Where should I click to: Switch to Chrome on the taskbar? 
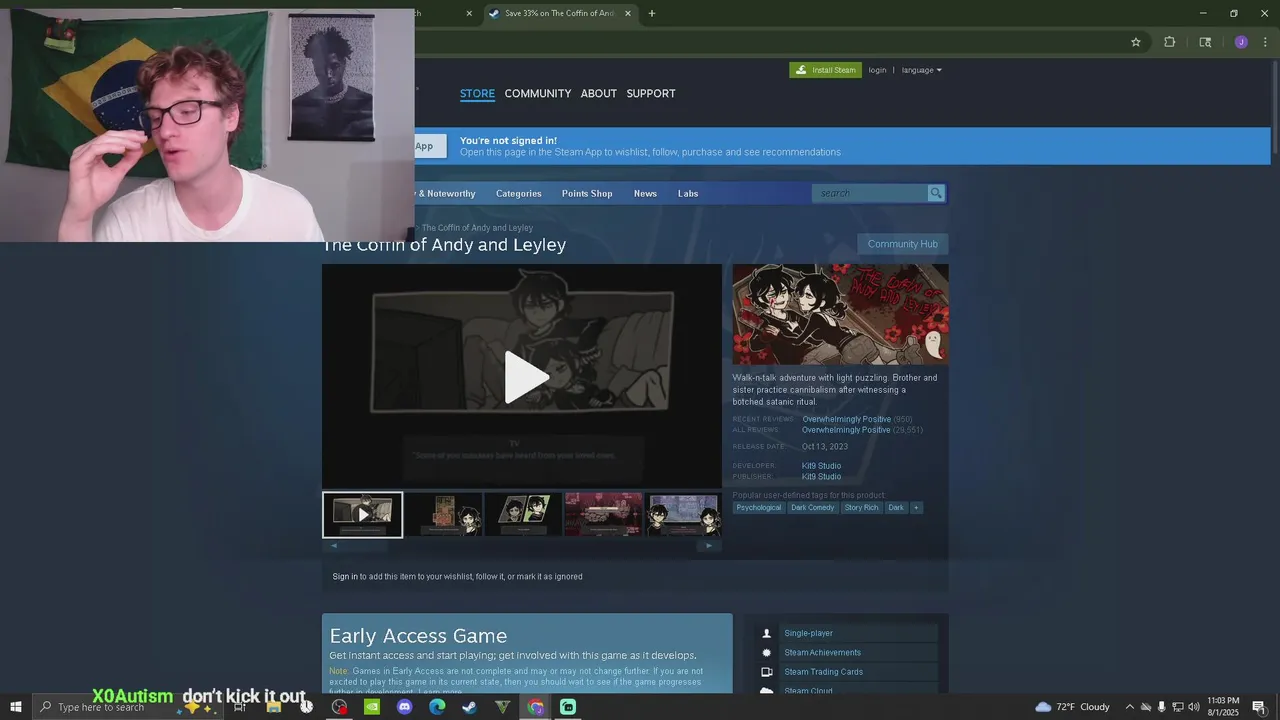[x=536, y=707]
